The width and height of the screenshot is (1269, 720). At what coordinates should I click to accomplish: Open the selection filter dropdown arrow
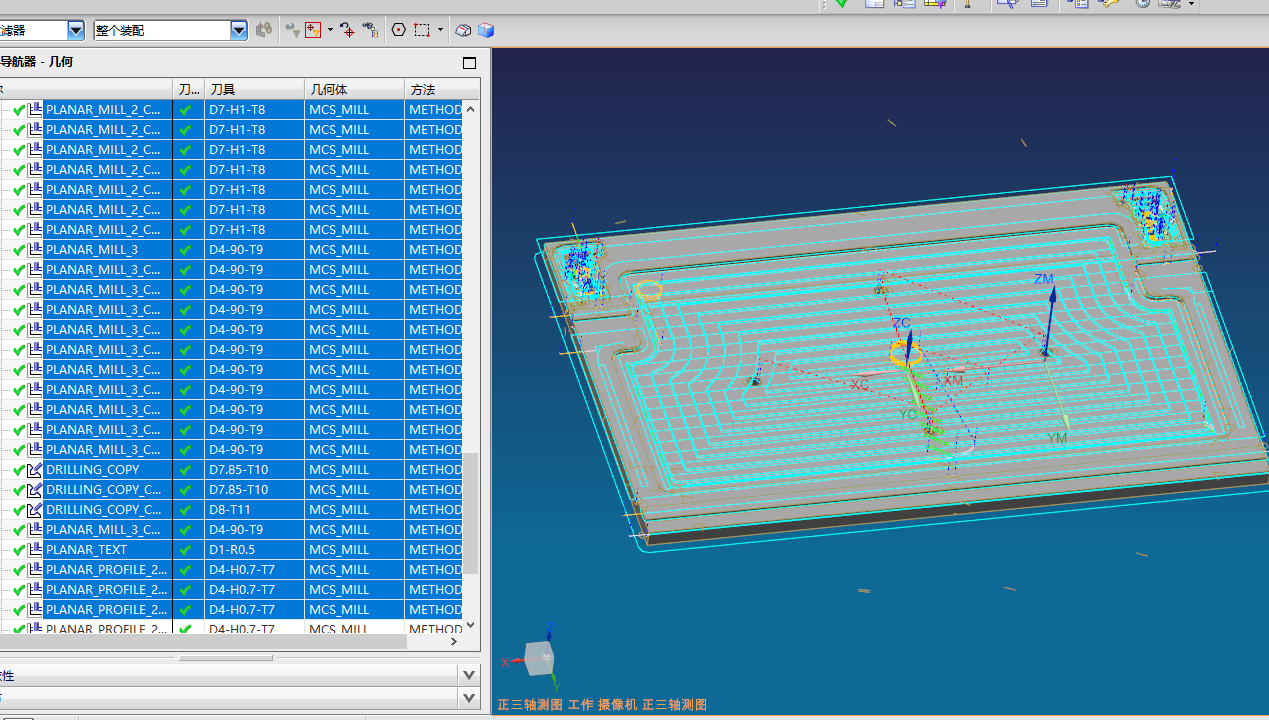click(x=76, y=31)
